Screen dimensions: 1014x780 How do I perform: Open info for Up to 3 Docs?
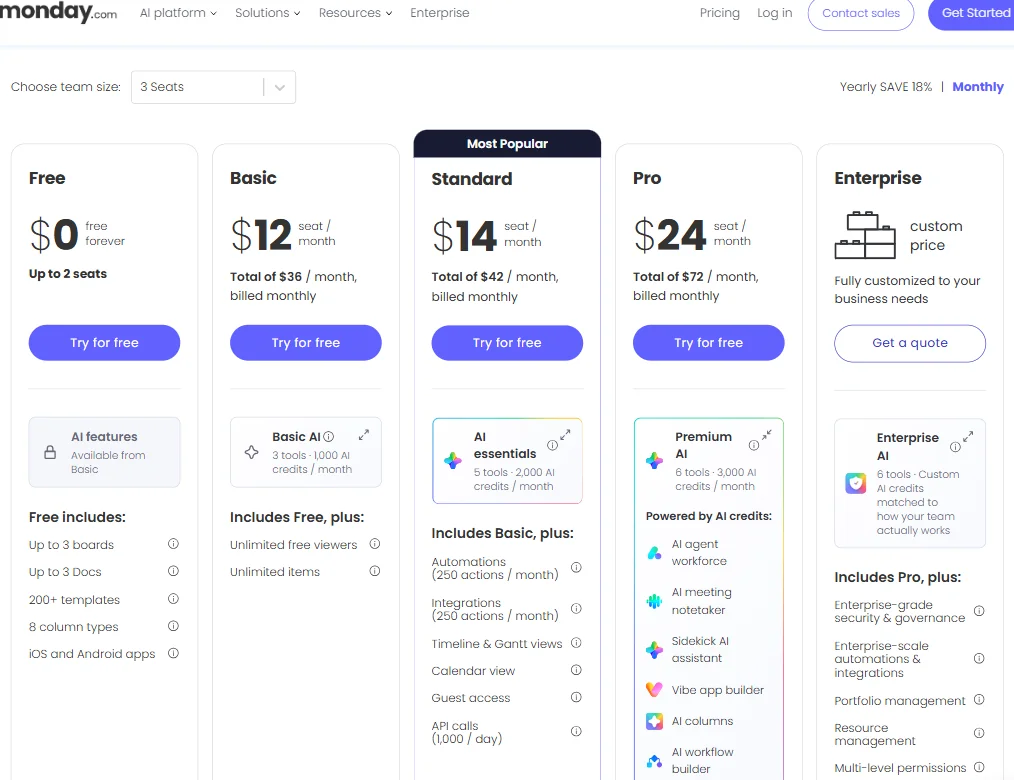173,571
